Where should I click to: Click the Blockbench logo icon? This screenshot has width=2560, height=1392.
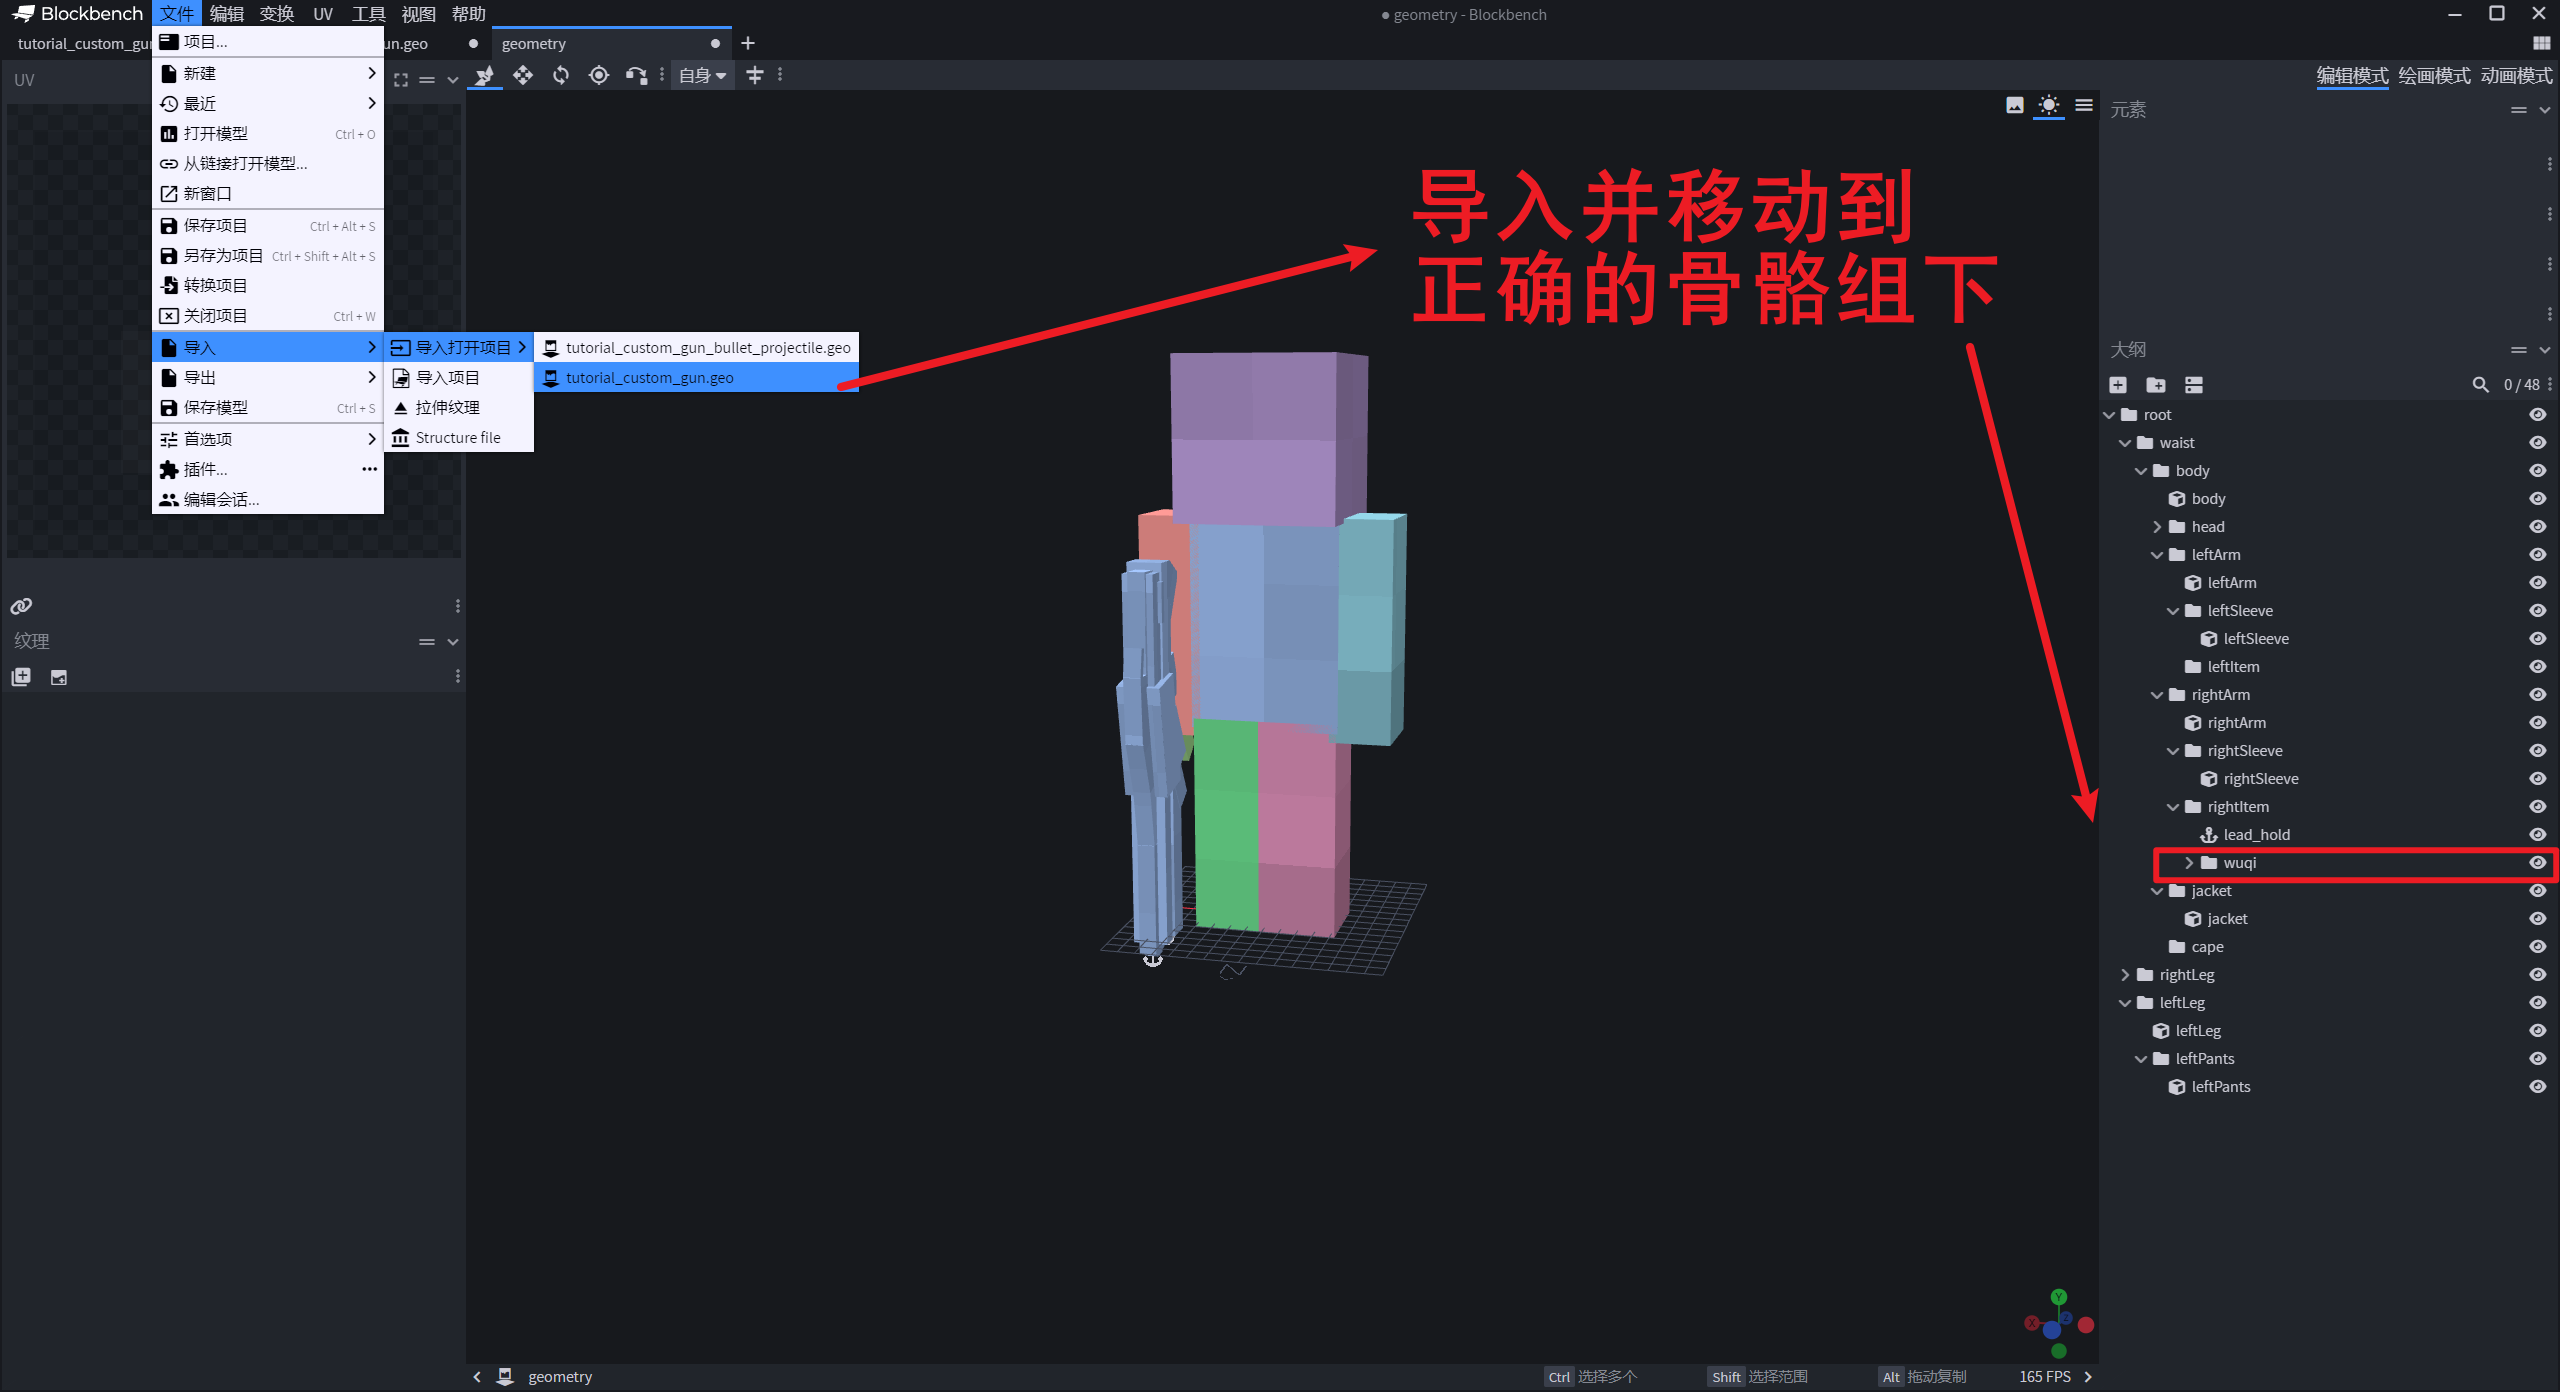click(23, 14)
